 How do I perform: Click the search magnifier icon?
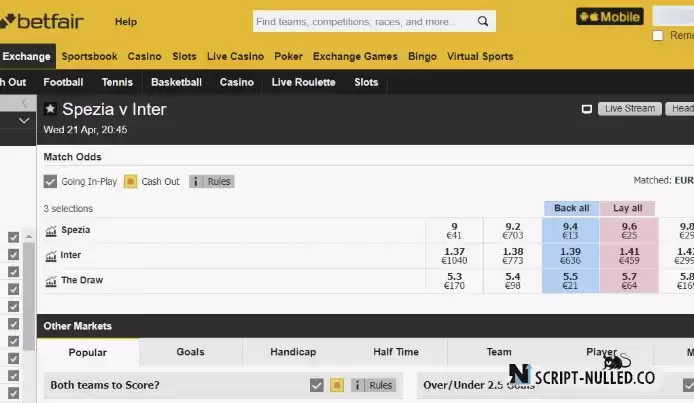(x=483, y=21)
